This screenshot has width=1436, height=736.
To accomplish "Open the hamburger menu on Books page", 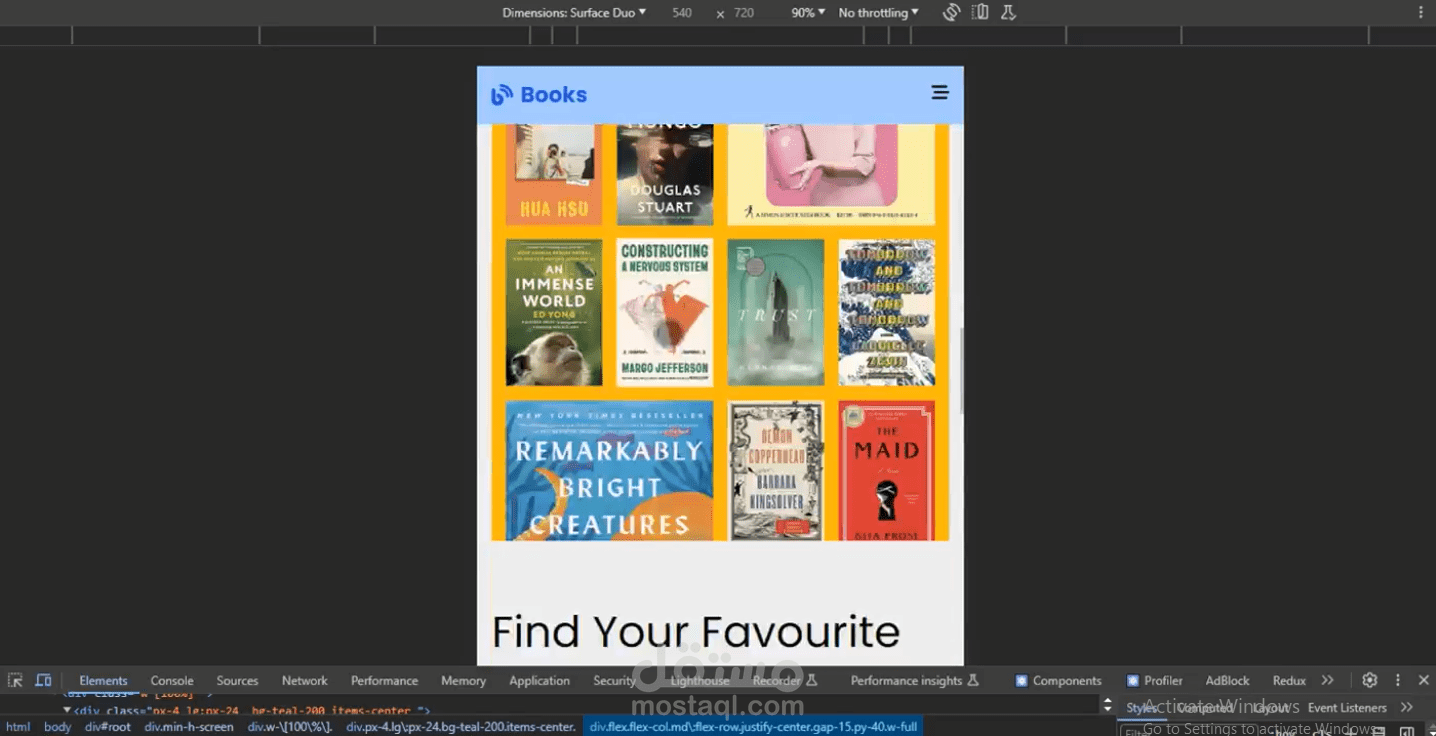I will tap(939, 93).
